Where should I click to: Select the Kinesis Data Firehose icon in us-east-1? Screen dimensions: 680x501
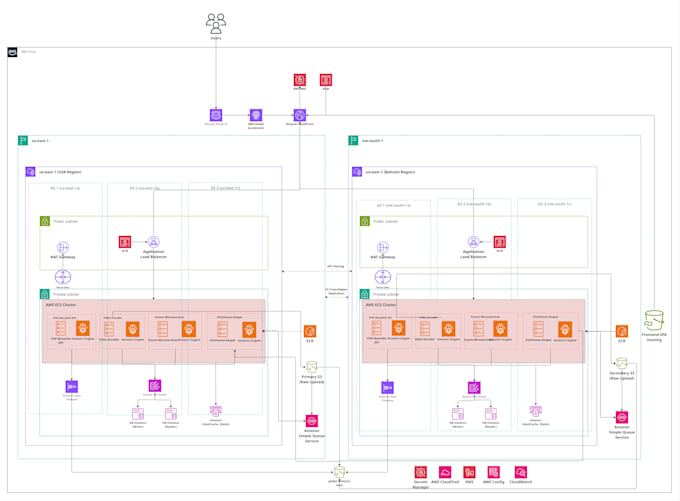72,386
